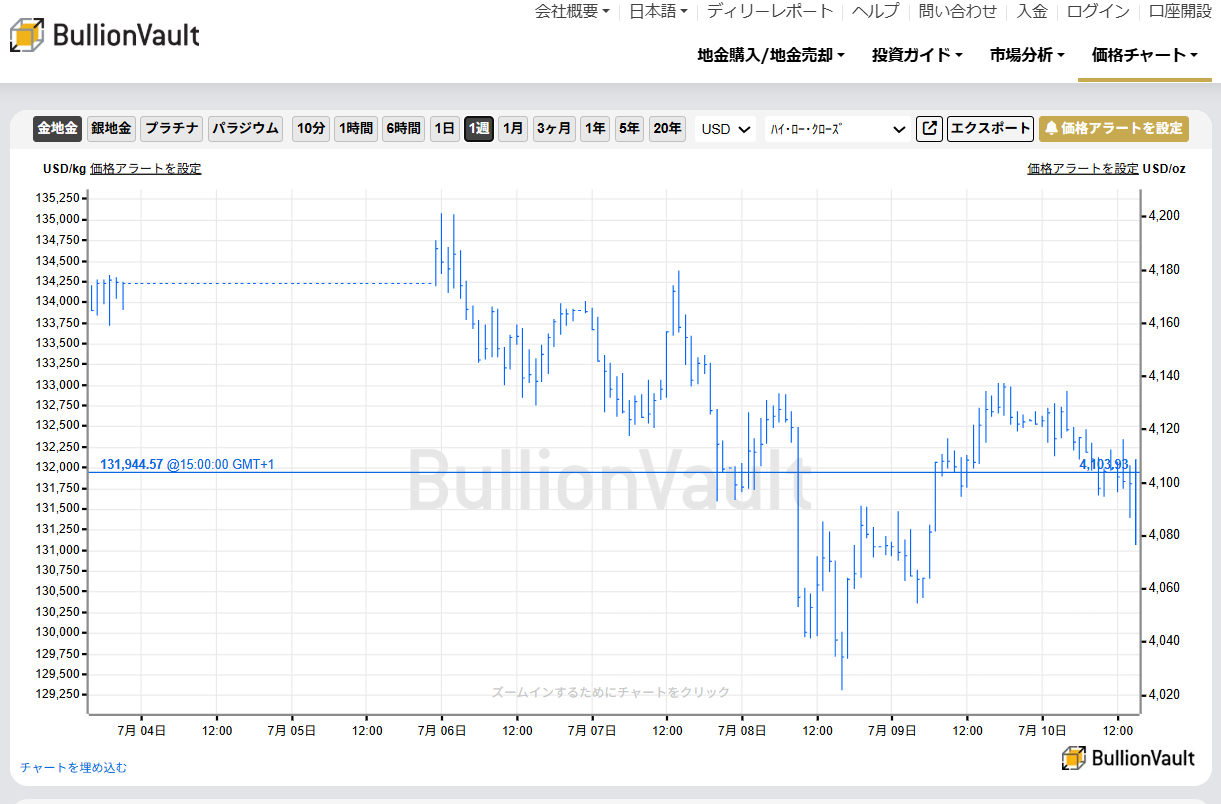Click 7月 10日 date on x-axis
The image size is (1221, 804).
[x=1042, y=731]
